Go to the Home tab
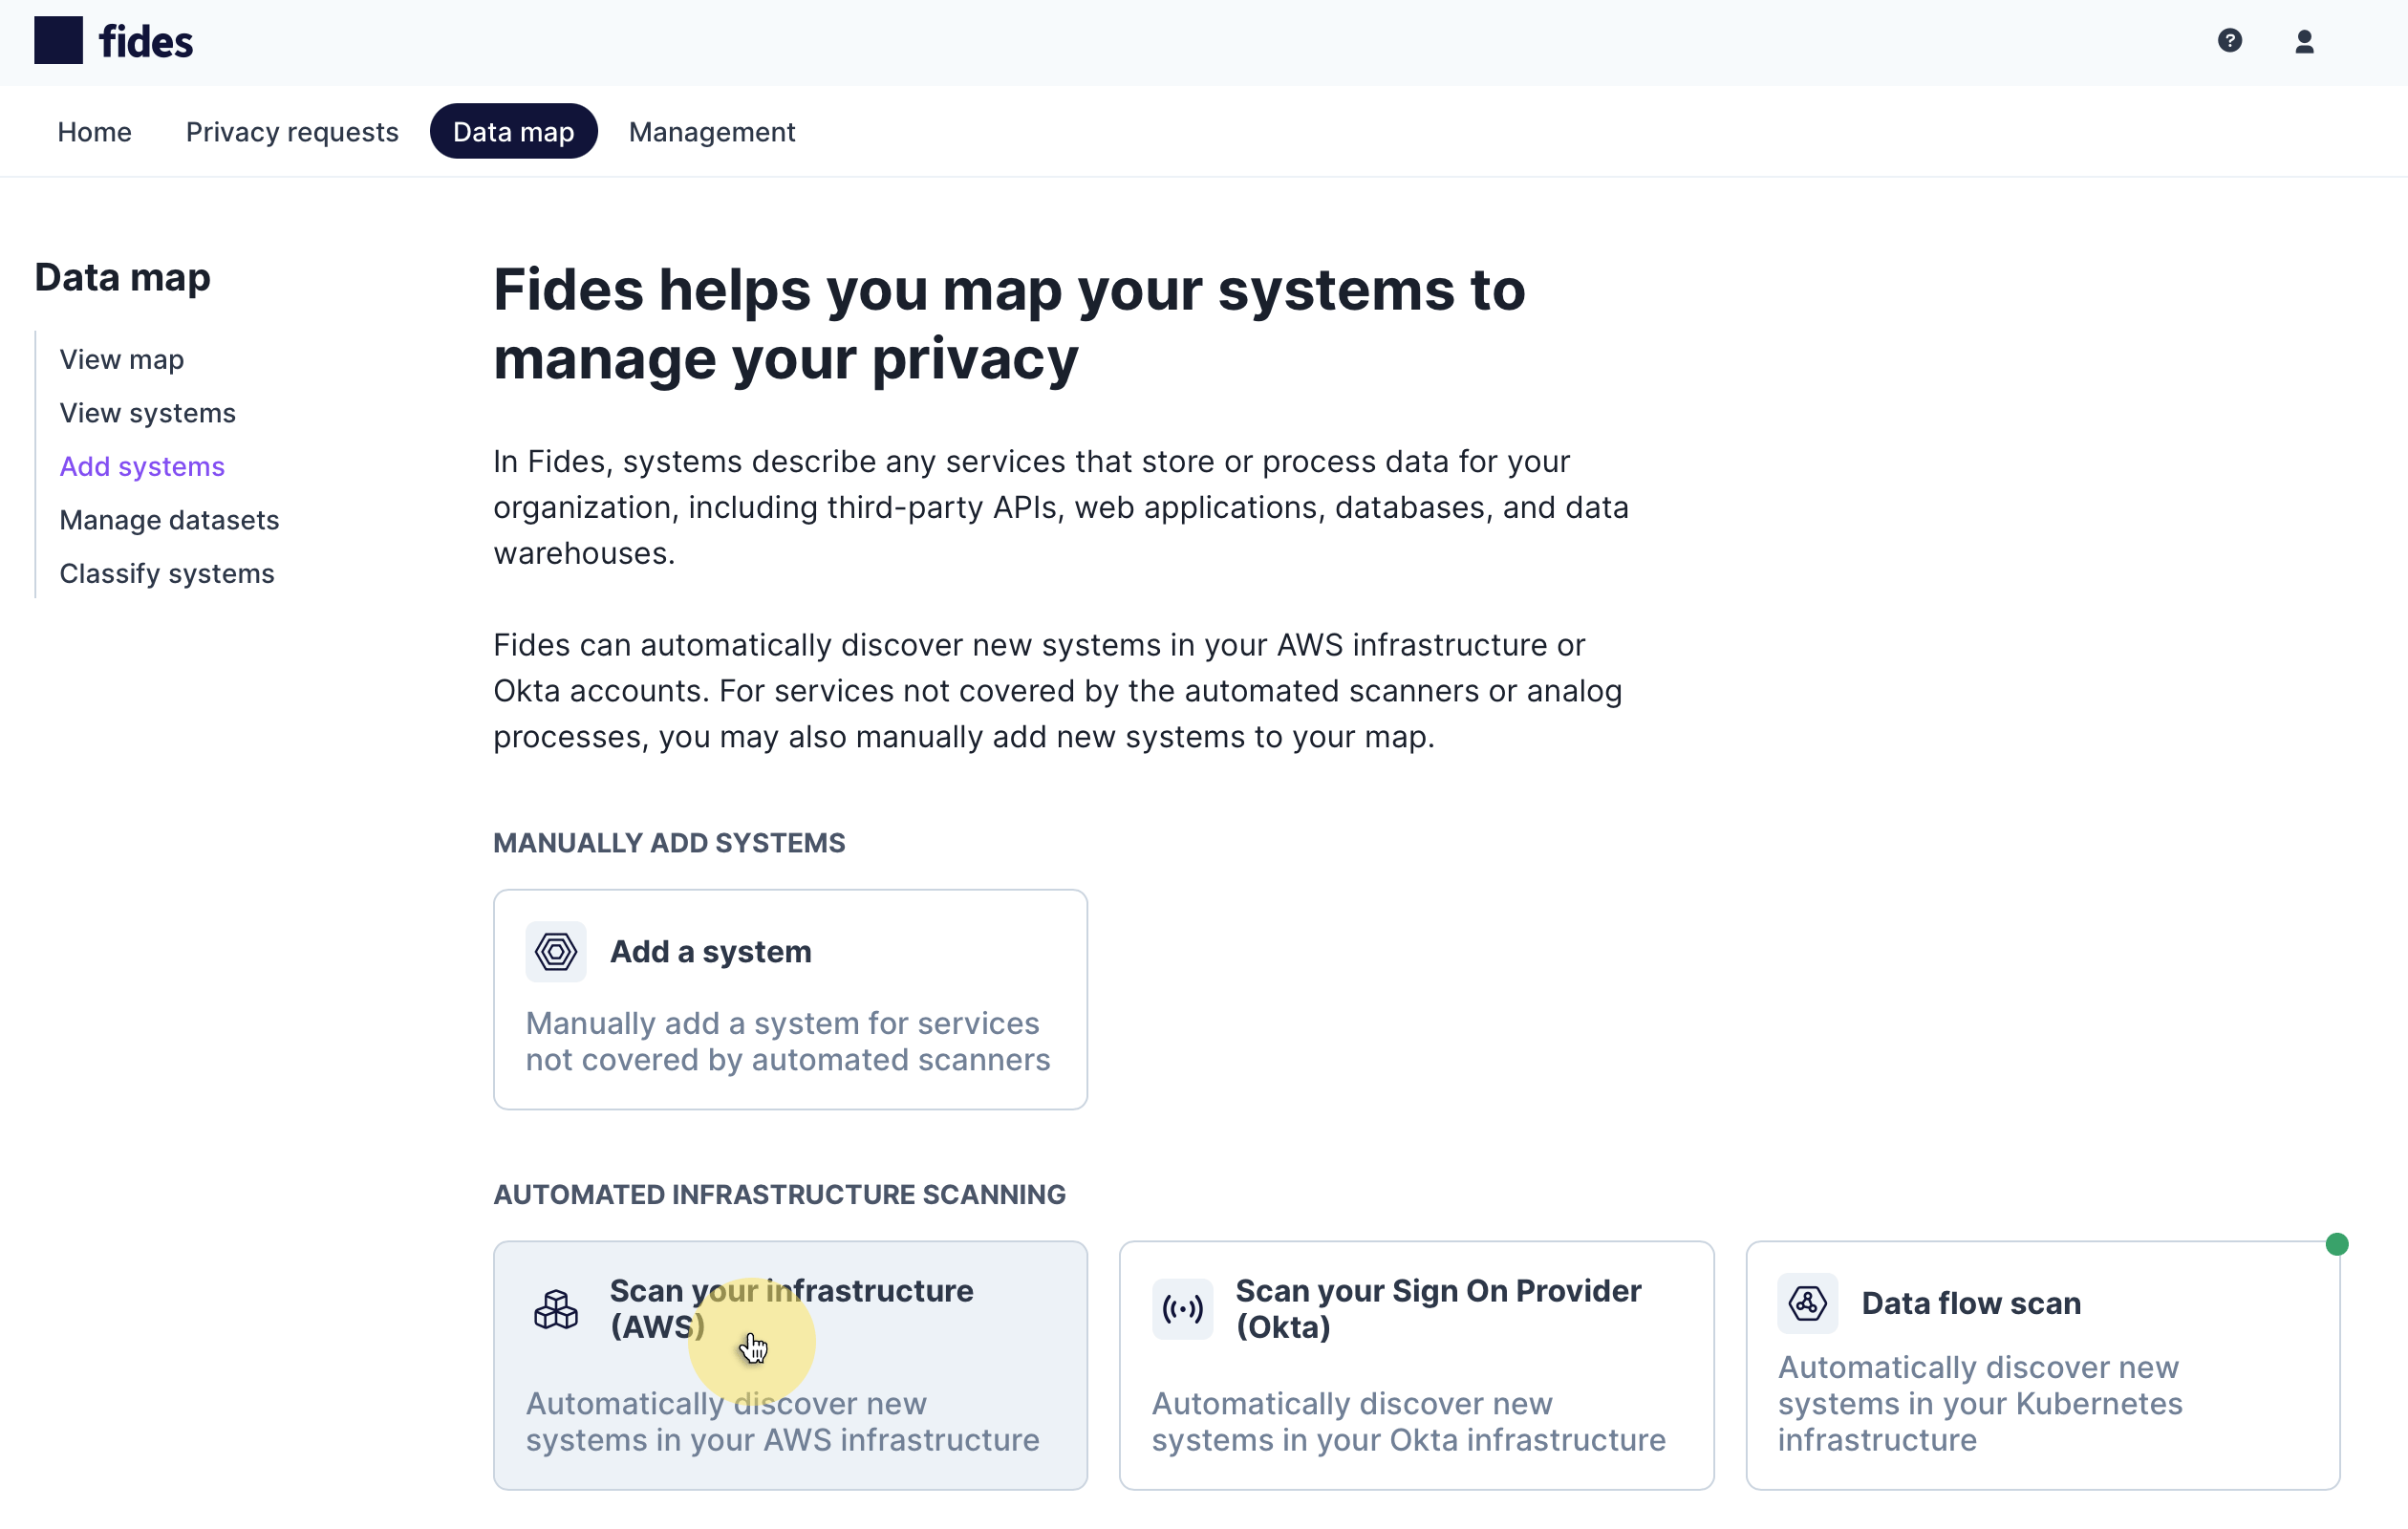This screenshot has width=2408, height=1529. (94, 132)
